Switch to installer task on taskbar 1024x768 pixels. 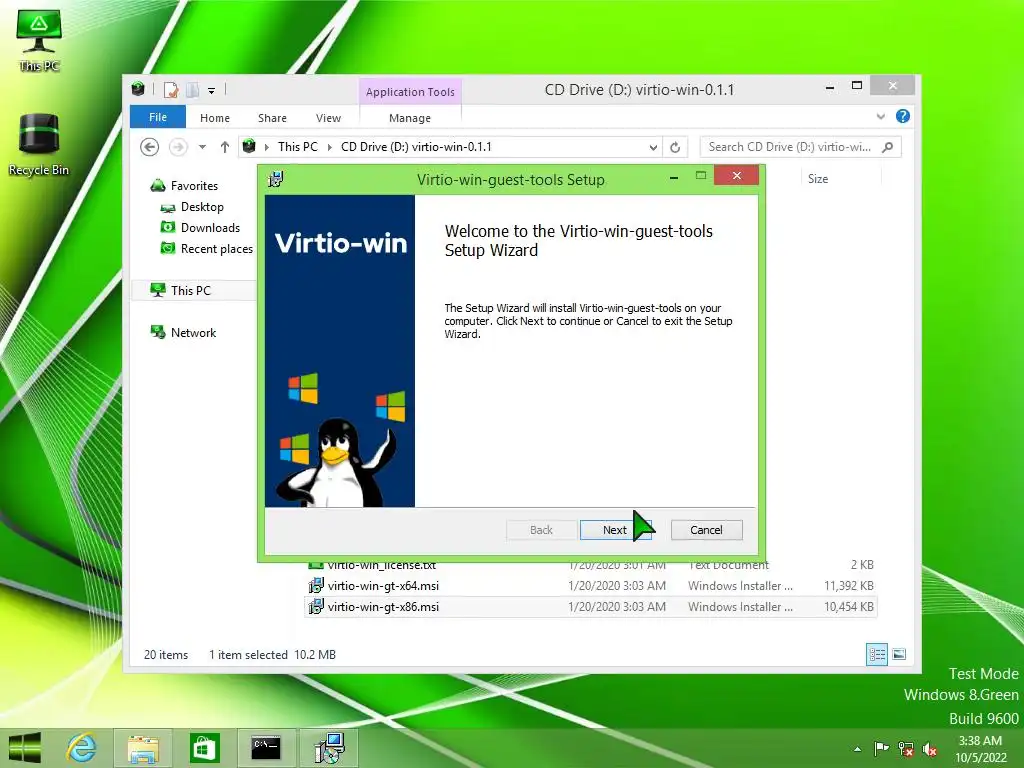pyautogui.click(x=328, y=748)
